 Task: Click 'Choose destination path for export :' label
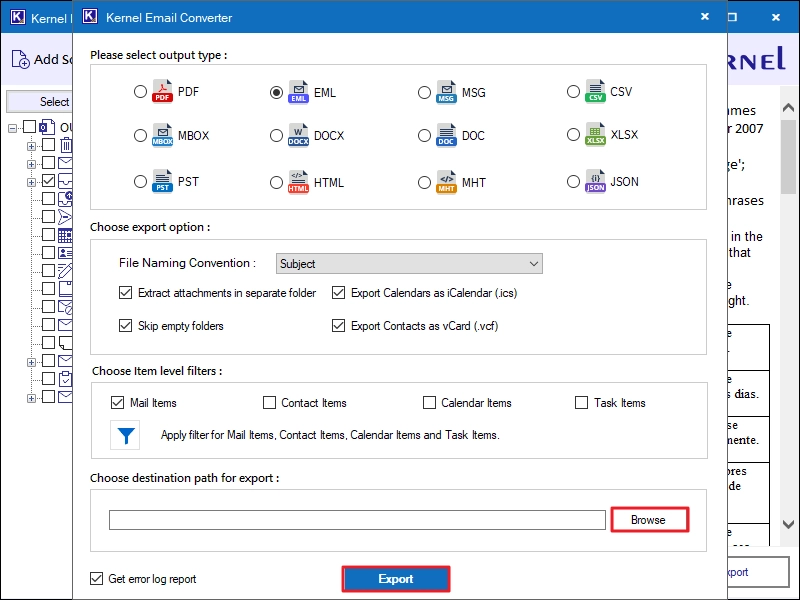coord(185,478)
